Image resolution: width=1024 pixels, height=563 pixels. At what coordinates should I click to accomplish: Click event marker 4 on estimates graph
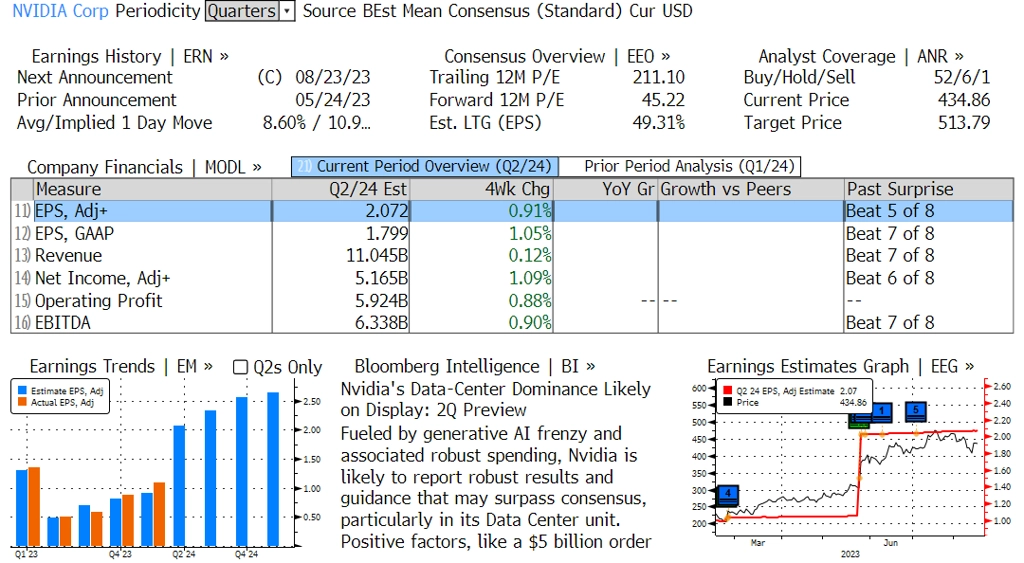coord(728,494)
